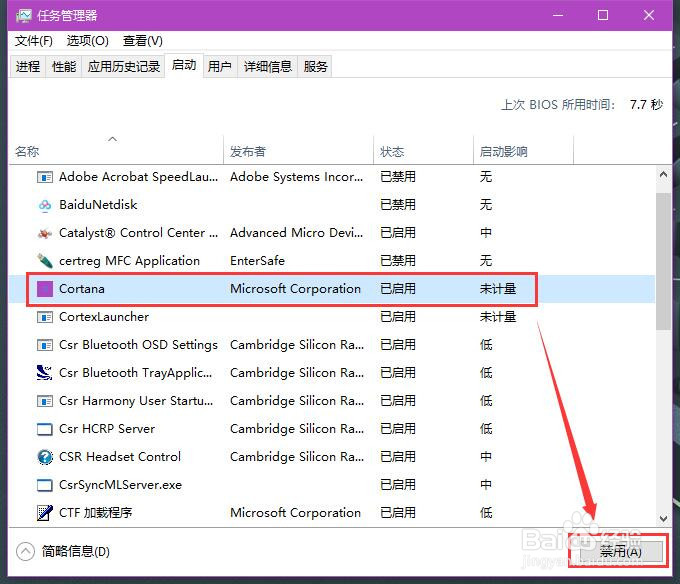Click the BIOS time value 7.7 秒
This screenshot has height=584, width=680.
[x=646, y=104]
